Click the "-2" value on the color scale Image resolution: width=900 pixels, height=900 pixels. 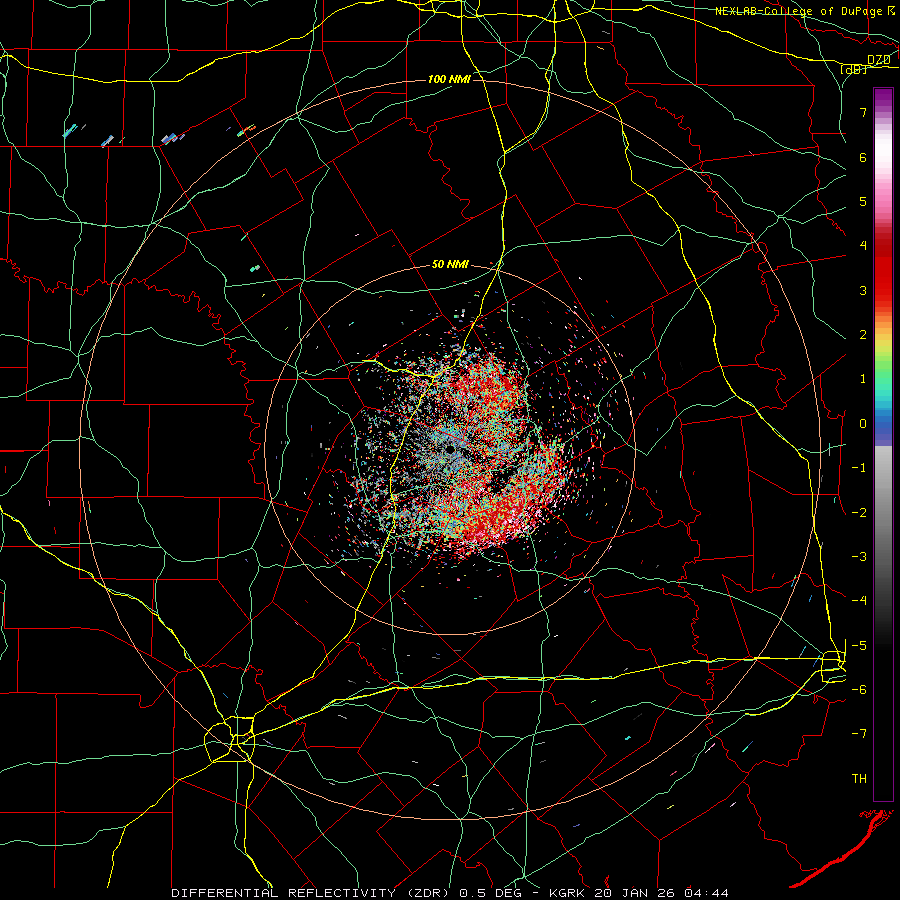click(x=859, y=513)
